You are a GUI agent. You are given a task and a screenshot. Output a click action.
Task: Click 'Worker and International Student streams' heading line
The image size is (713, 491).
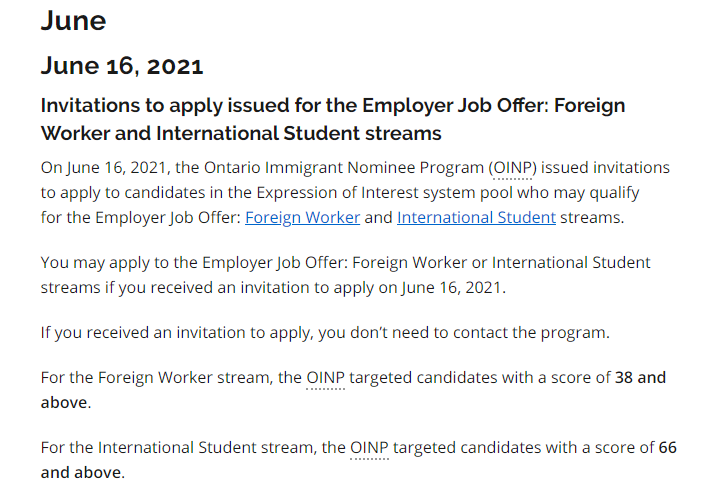click(240, 132)
